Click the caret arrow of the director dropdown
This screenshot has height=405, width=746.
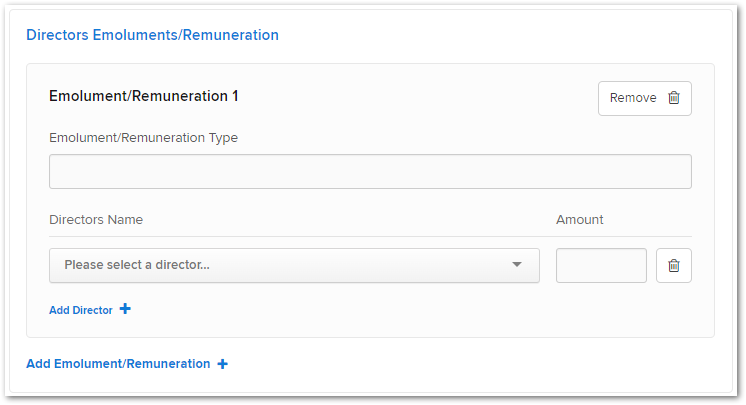click(x=517, y=265)
